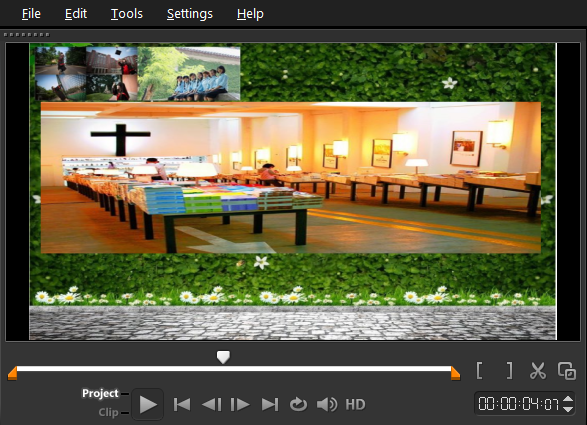Toggle the Repeat loop playback icon
This screenshot has height=425, width=587.
(x=298, y=404)
